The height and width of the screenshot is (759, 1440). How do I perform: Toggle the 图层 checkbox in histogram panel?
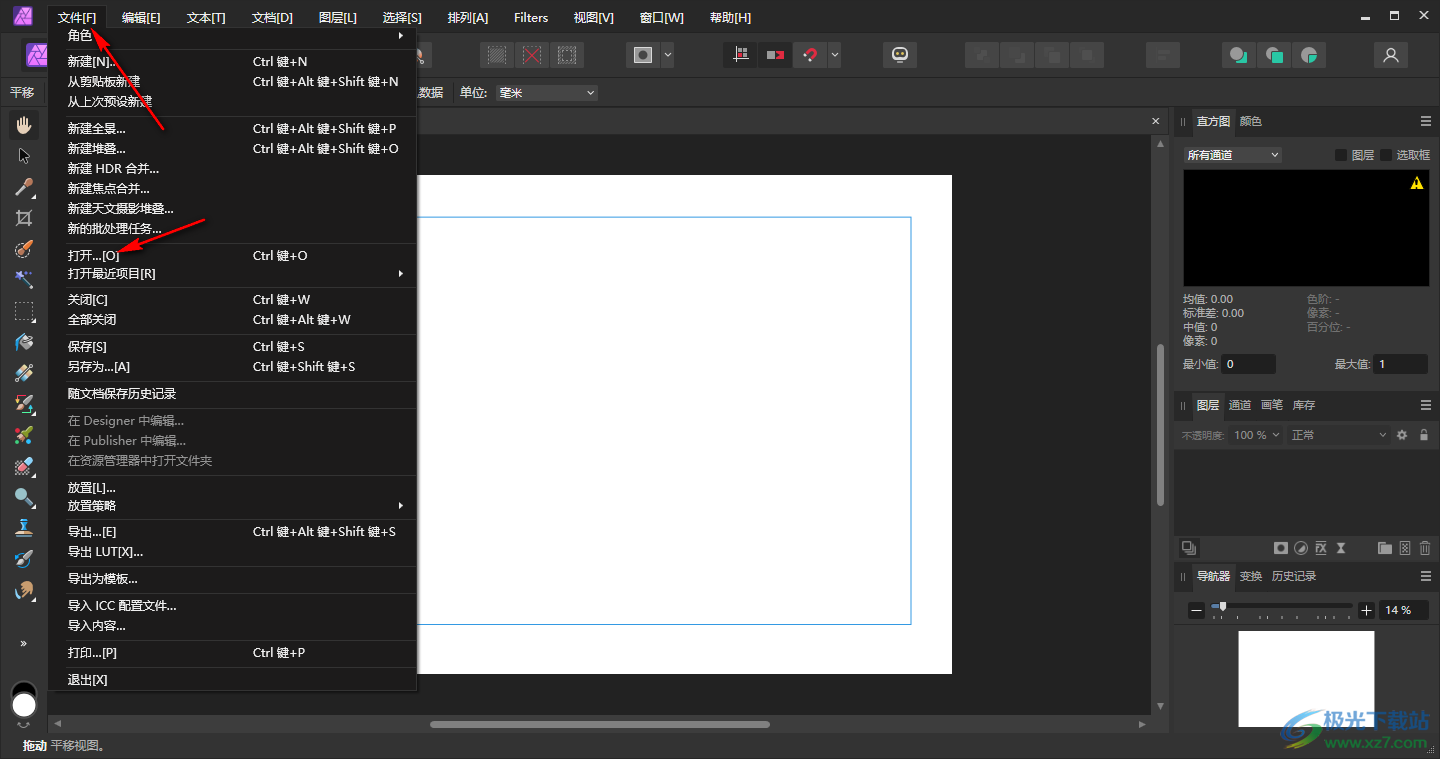(x=1341, y=155)
